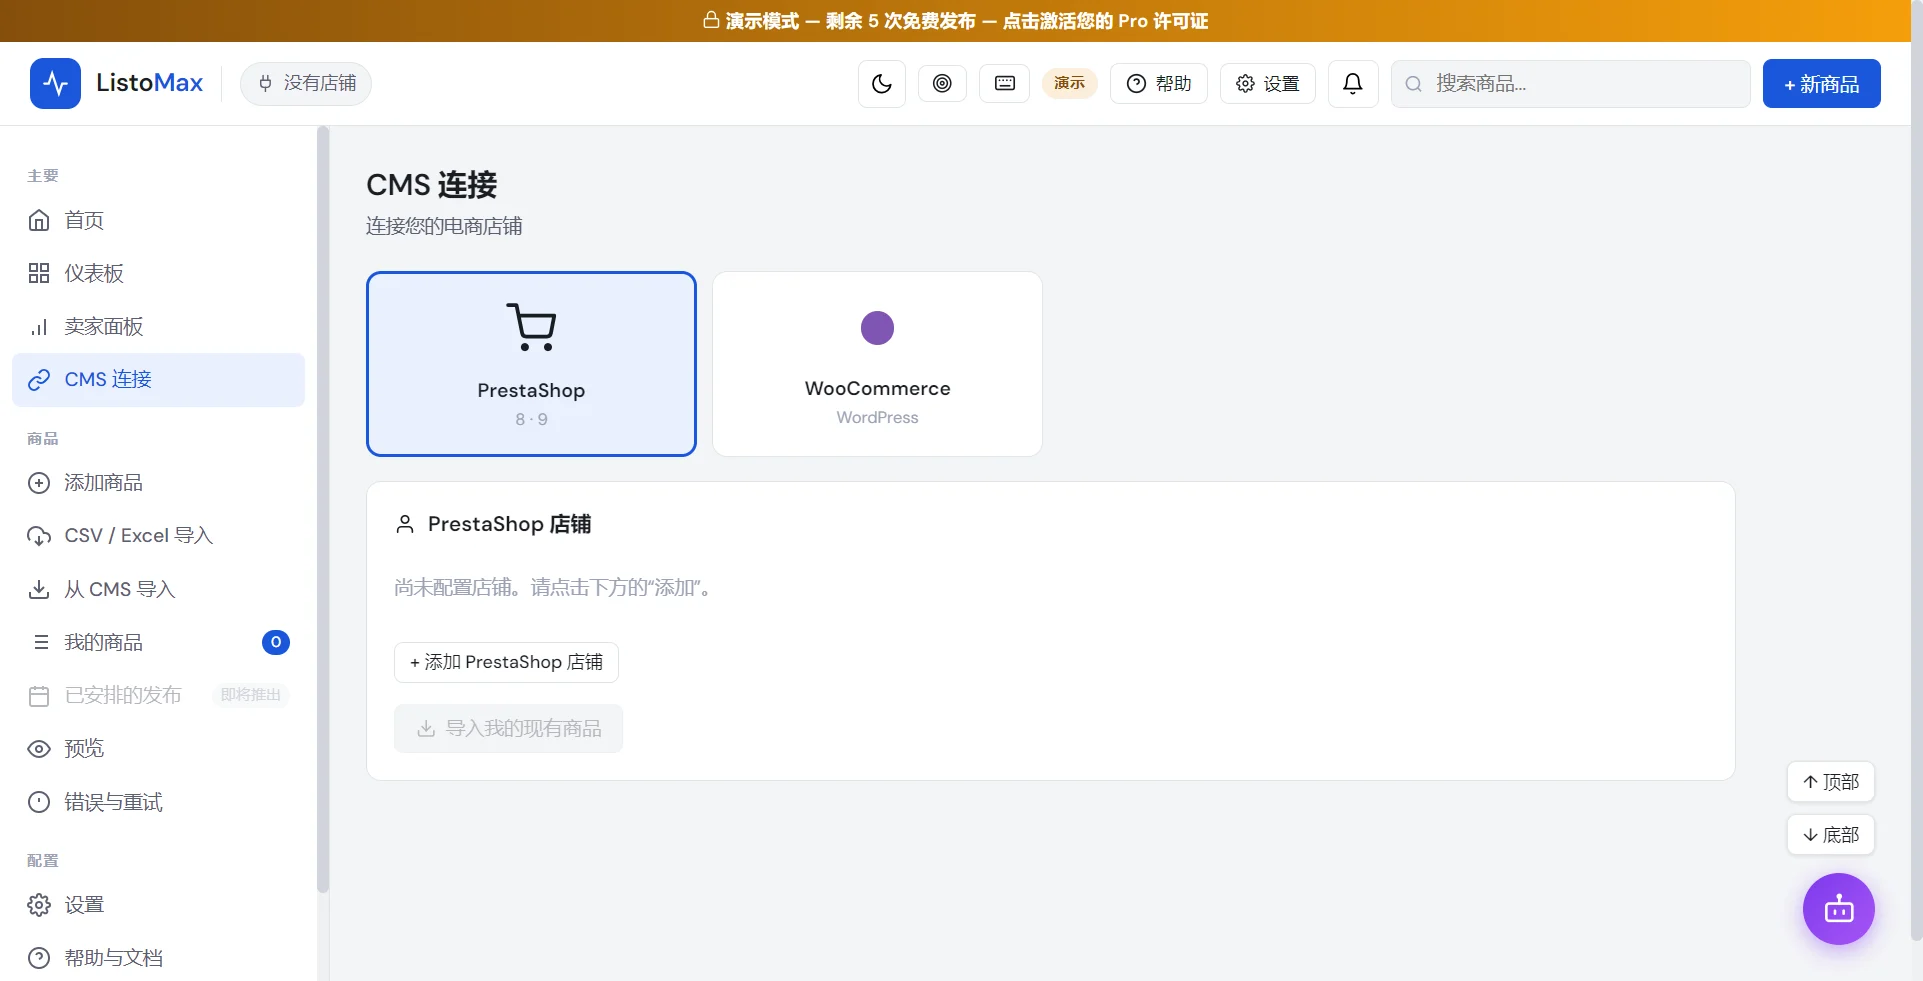Click the PrestaShop shopping cart icon
Viewport: 1923px width, 981px height.
coord(531,327)
